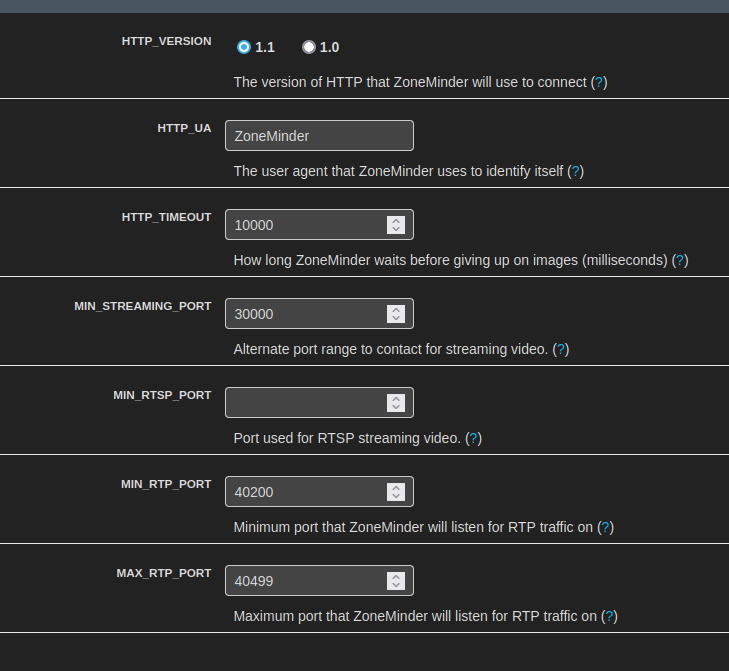Open help for MAX_RTP_PORT setting

click(x=609, y=616)
